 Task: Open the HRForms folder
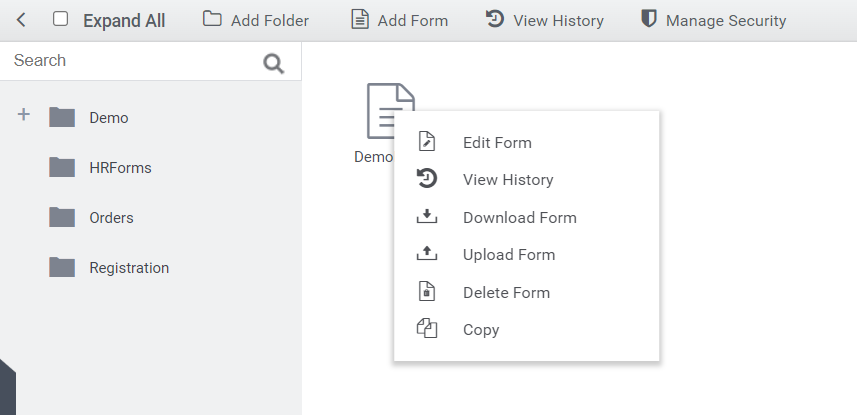pos(119,167)
